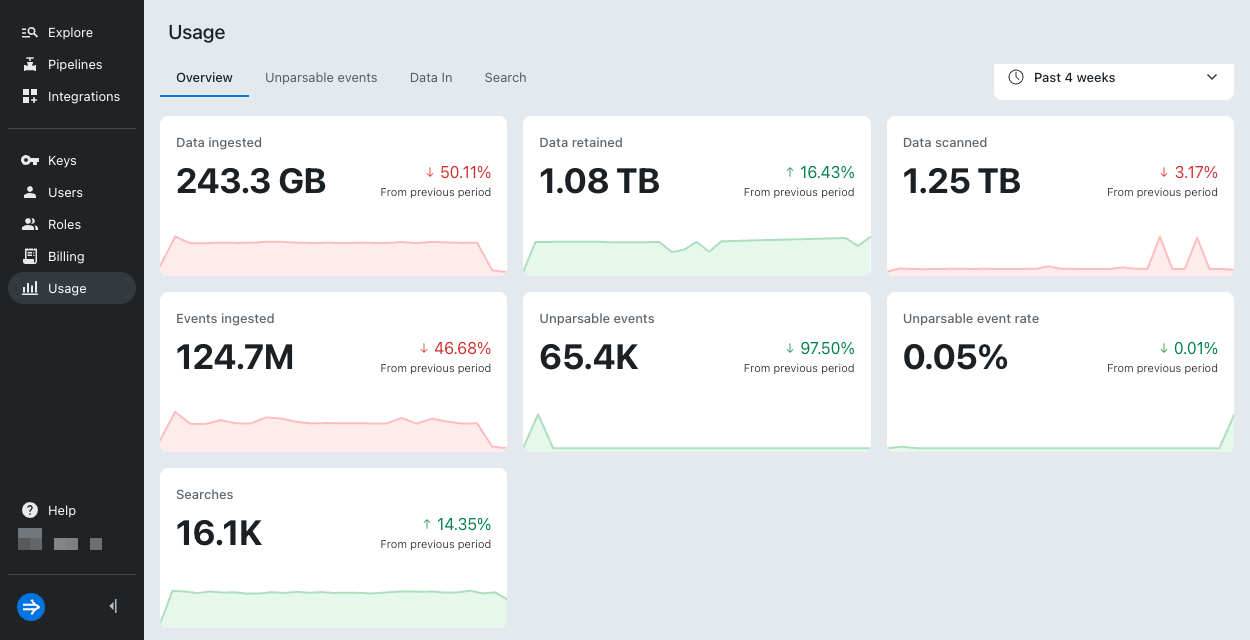Click the Integrations grid icon
This screenshot has width=1250, height=640.
click(30, 97)
